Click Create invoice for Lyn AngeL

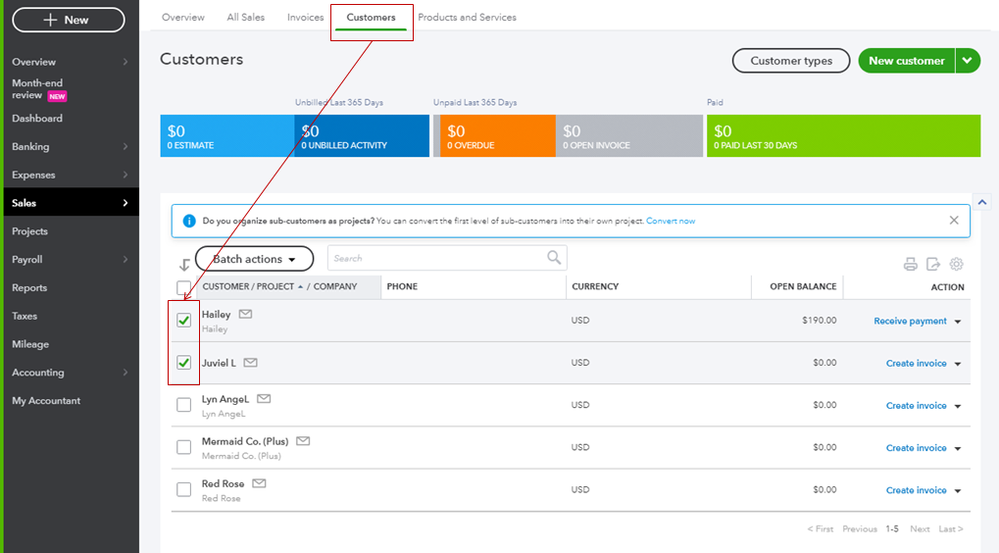pyautogui.click(x=916, y=406)
